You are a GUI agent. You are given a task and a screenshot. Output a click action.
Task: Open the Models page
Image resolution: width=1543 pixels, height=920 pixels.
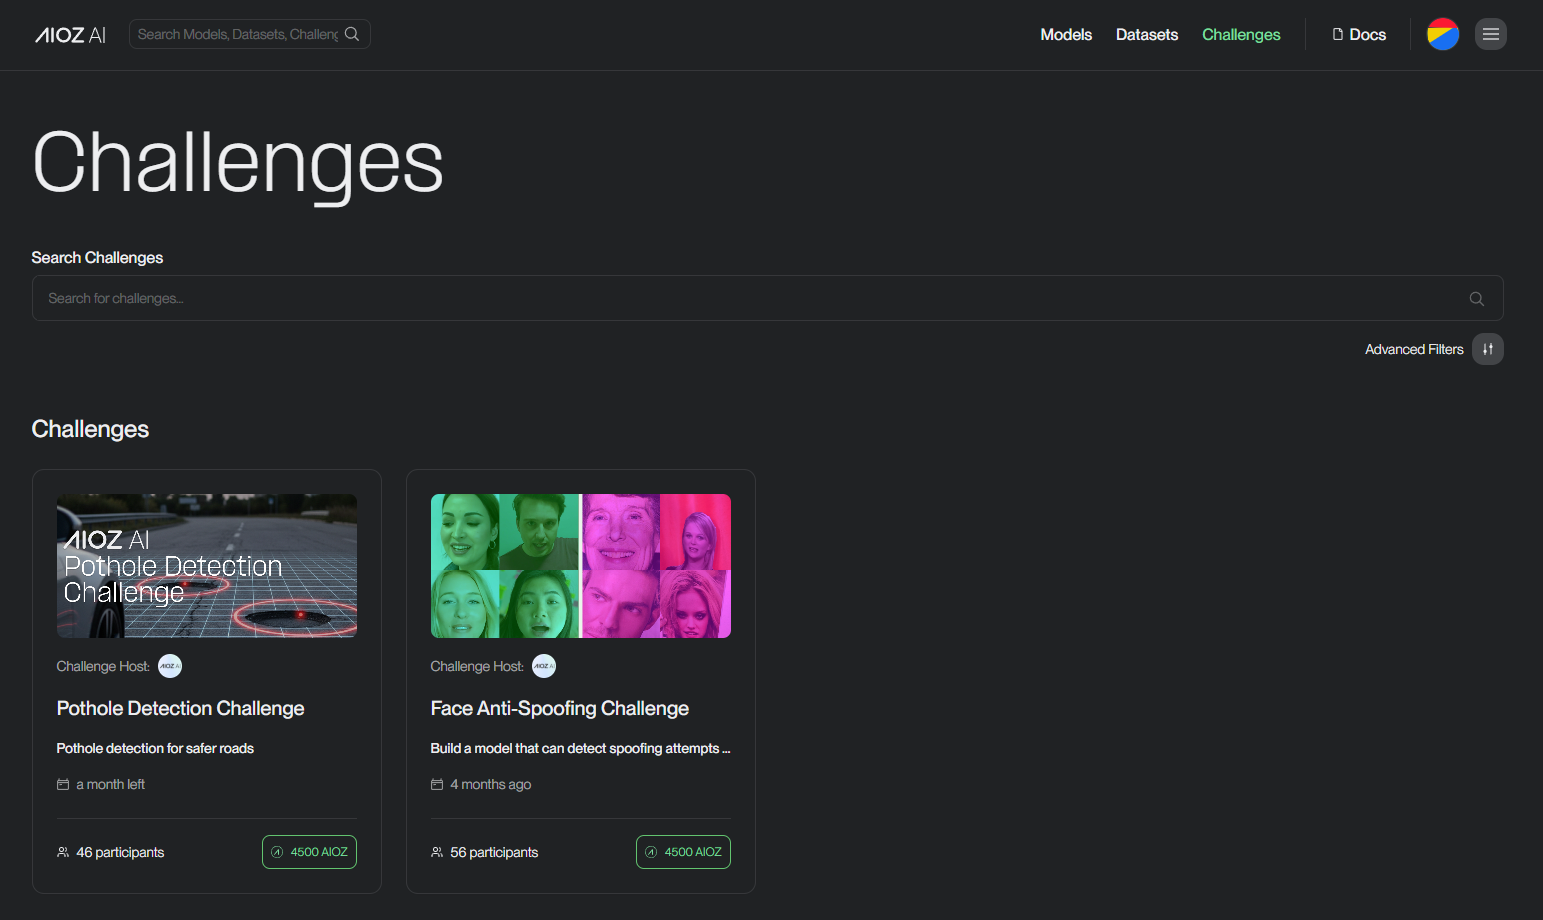coord(1066,34)
